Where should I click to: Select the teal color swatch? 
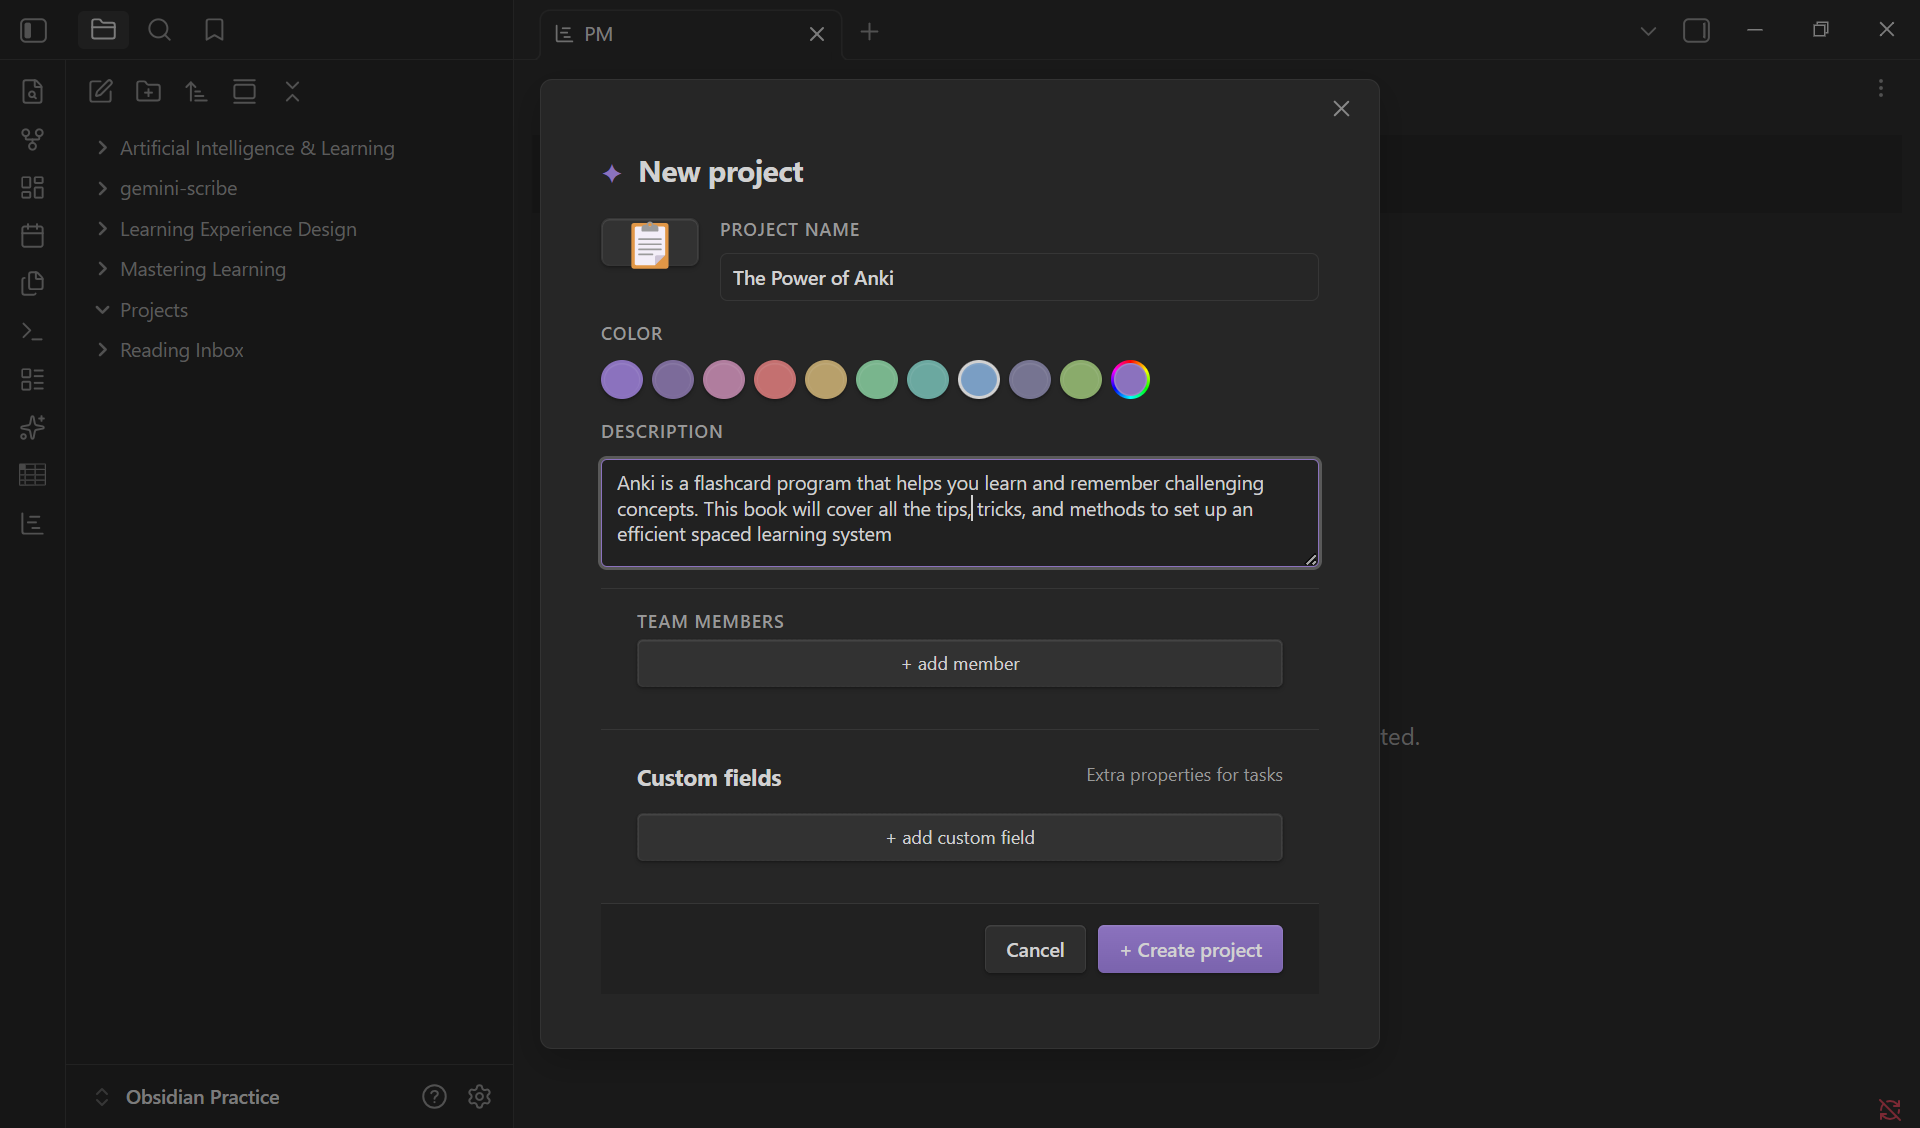point(928,380)
